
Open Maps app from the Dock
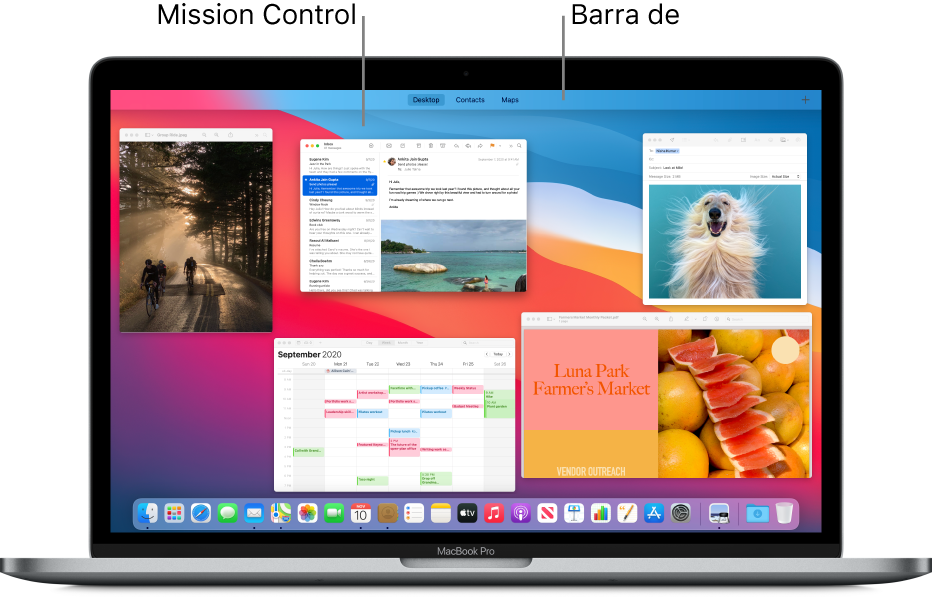281,513
